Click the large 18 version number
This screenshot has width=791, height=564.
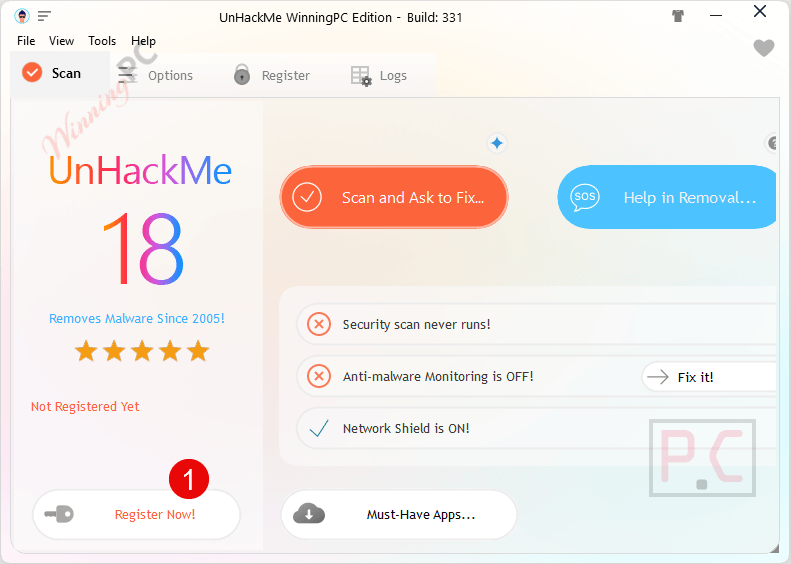[x=143, y=248]
